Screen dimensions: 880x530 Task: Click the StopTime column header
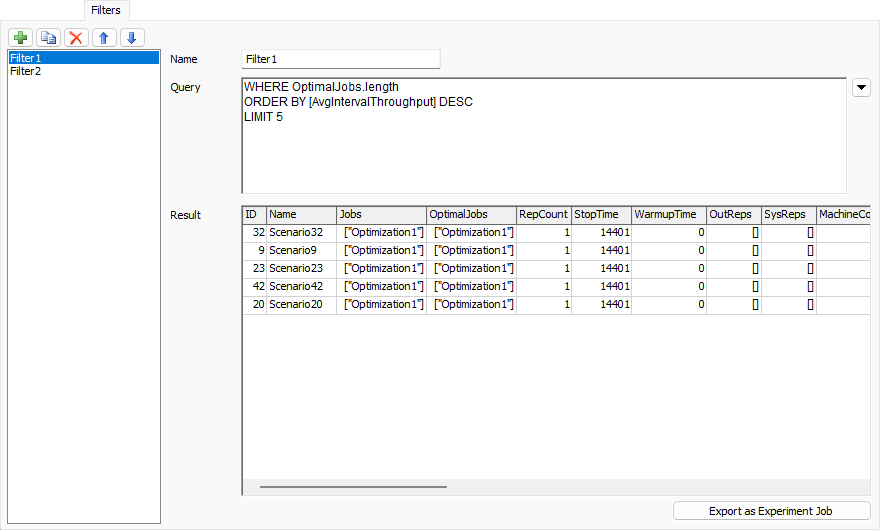(x=600, y=215)
